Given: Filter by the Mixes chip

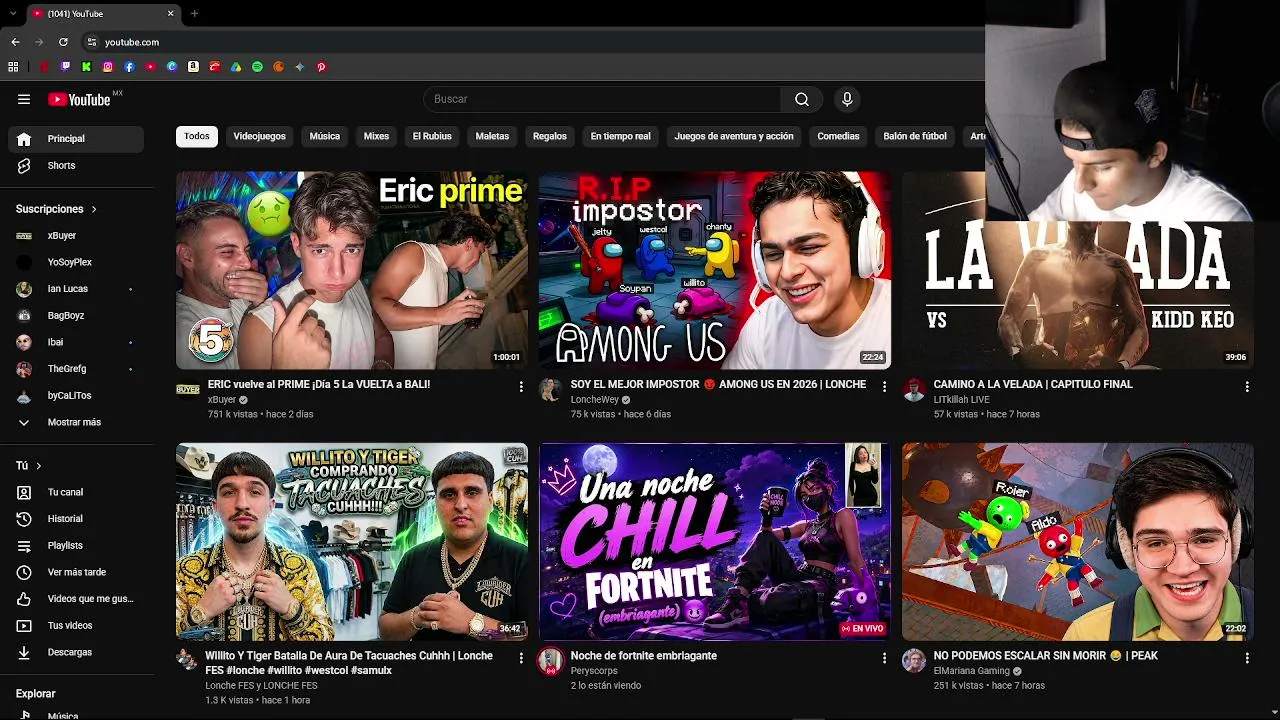Looking at the screenshot, I should [376, 136].
